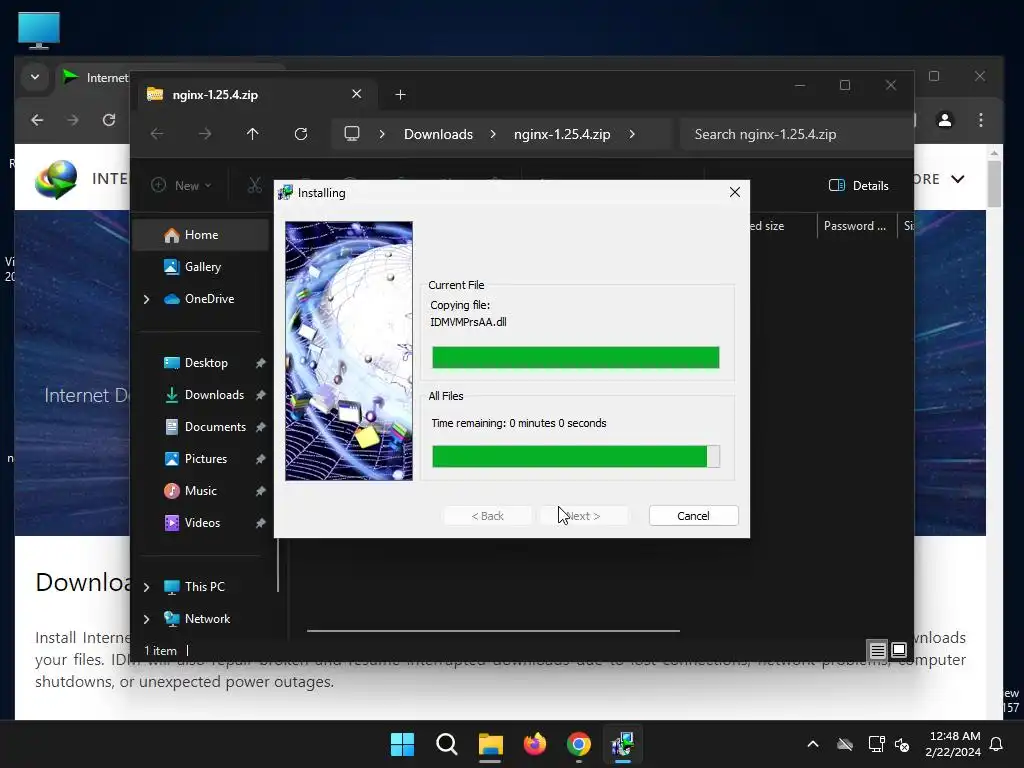Expand chevron after nginx-1.25.4.zip breadcrumb
The width and height of the screenshot is (1024, 768).
(x=632, y=134)
